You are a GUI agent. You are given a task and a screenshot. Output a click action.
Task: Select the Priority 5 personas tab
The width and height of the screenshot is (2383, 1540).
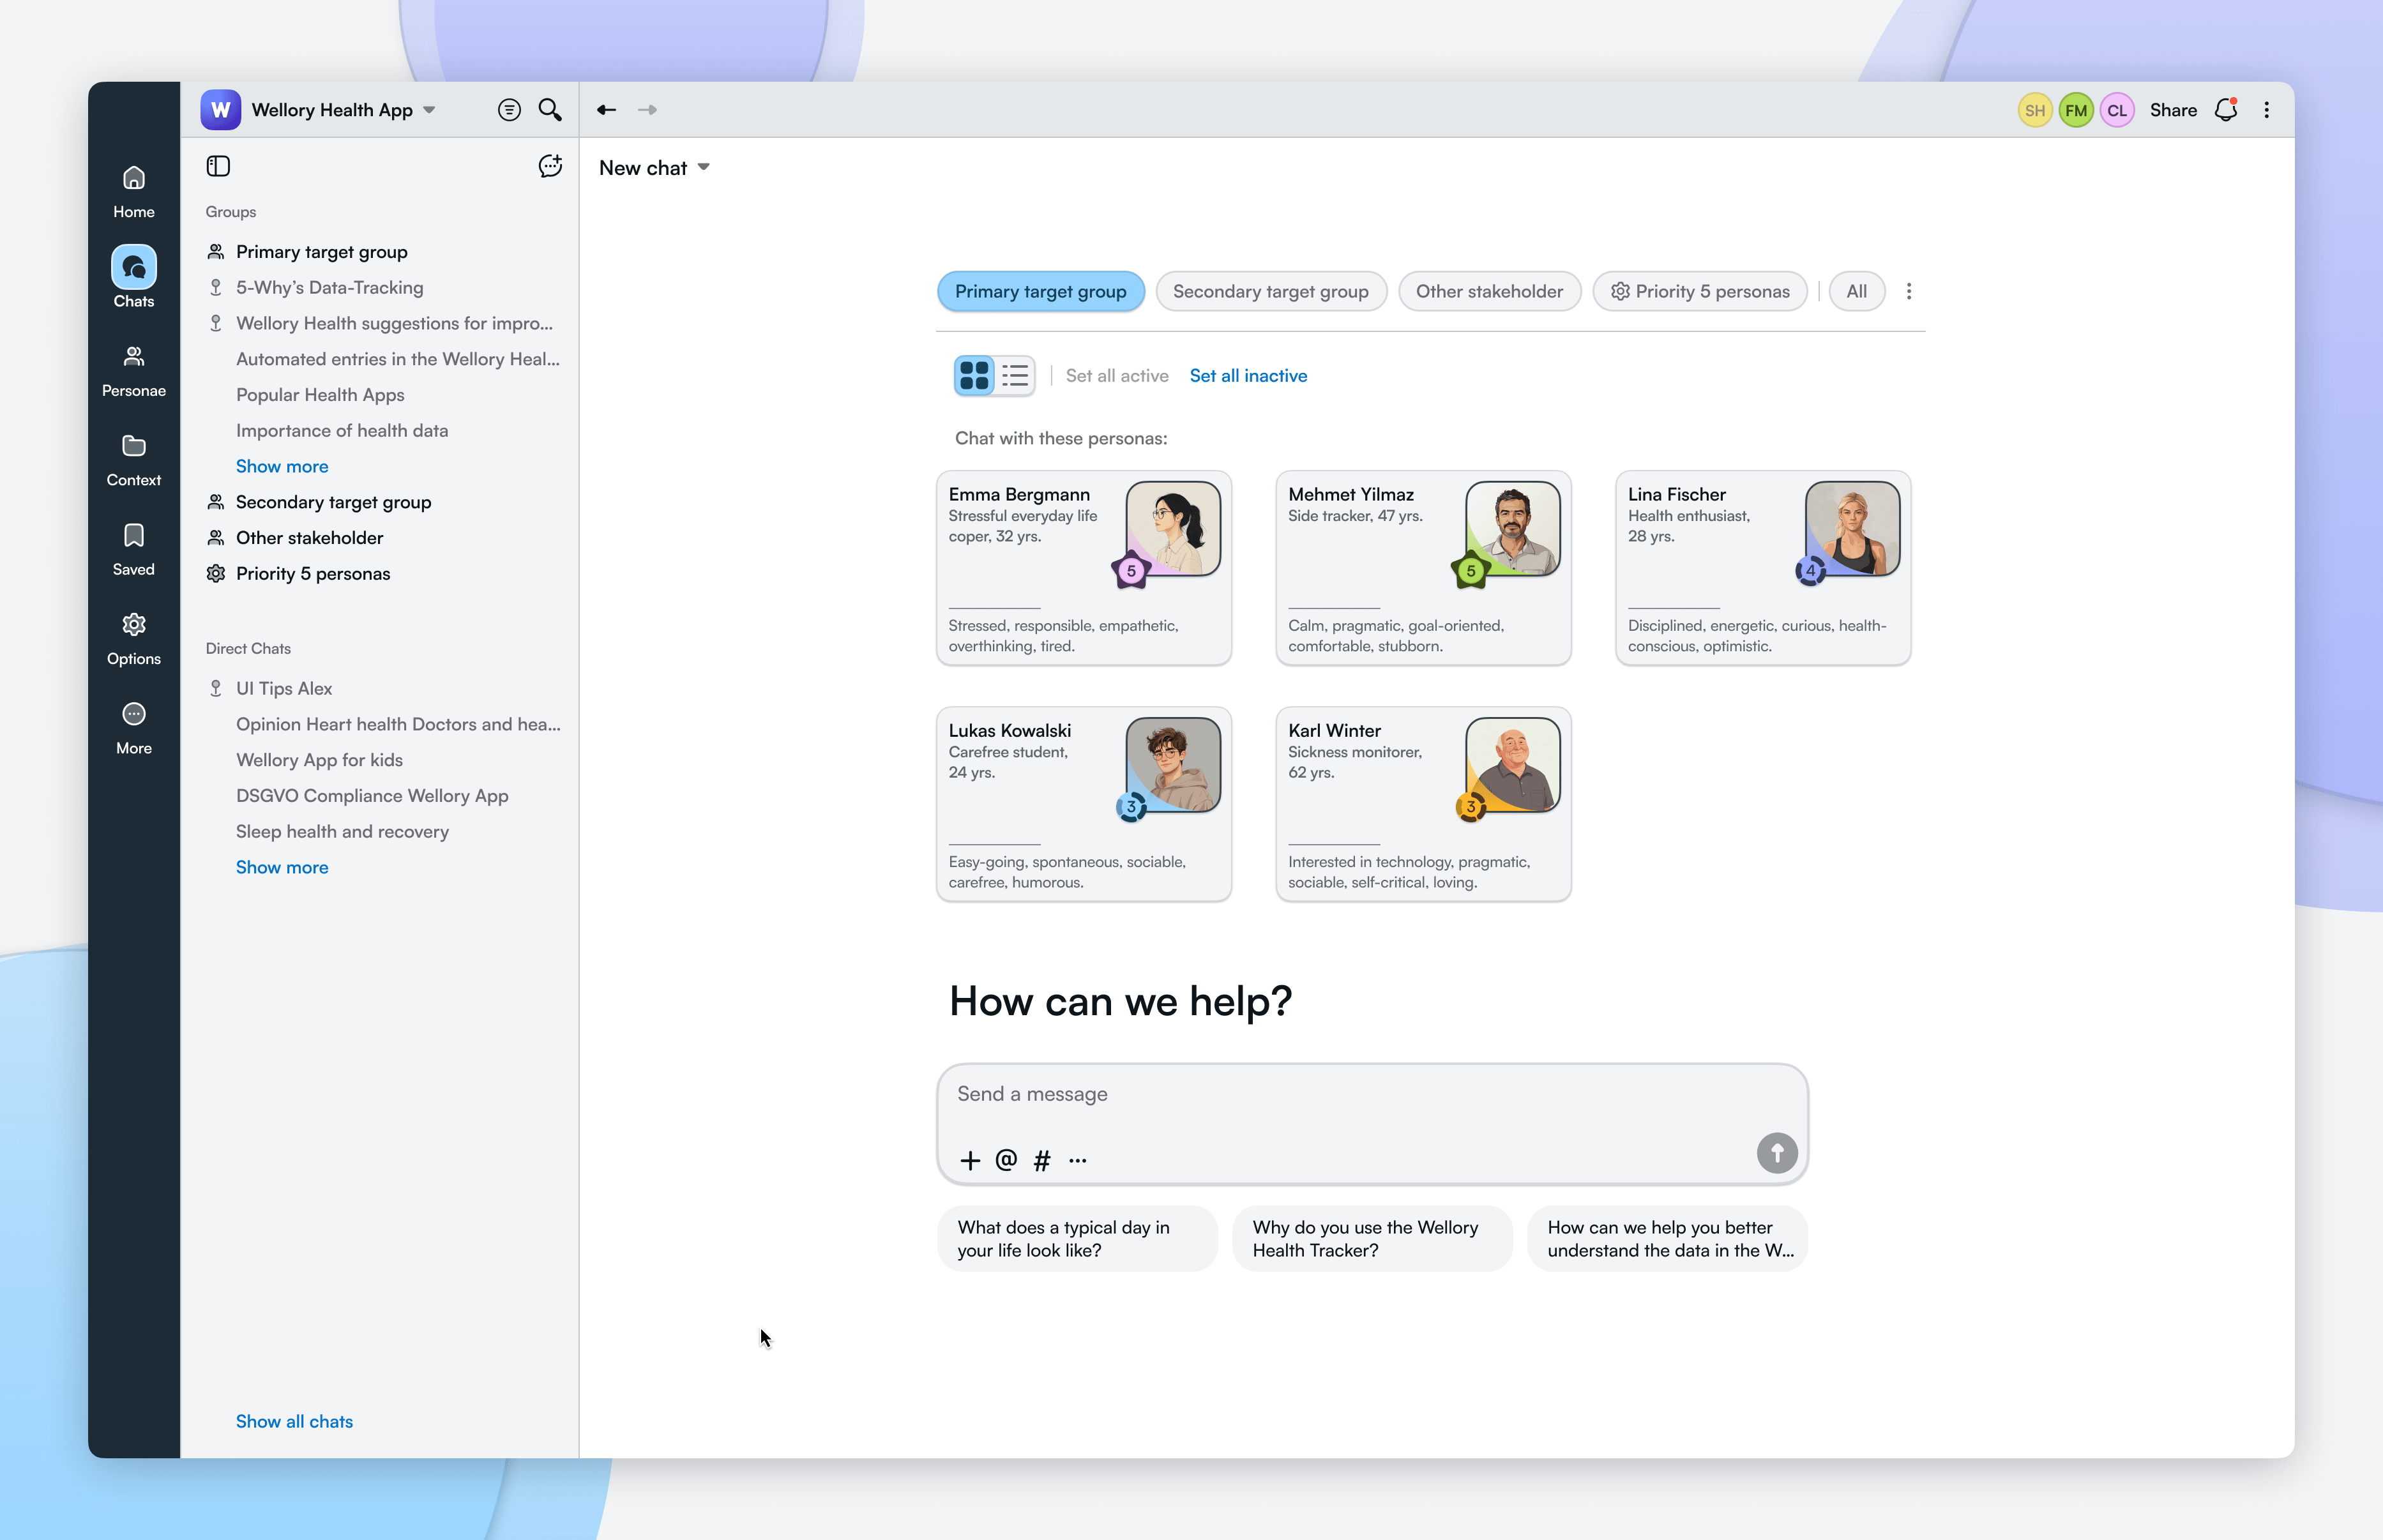tap(1700, 291)
